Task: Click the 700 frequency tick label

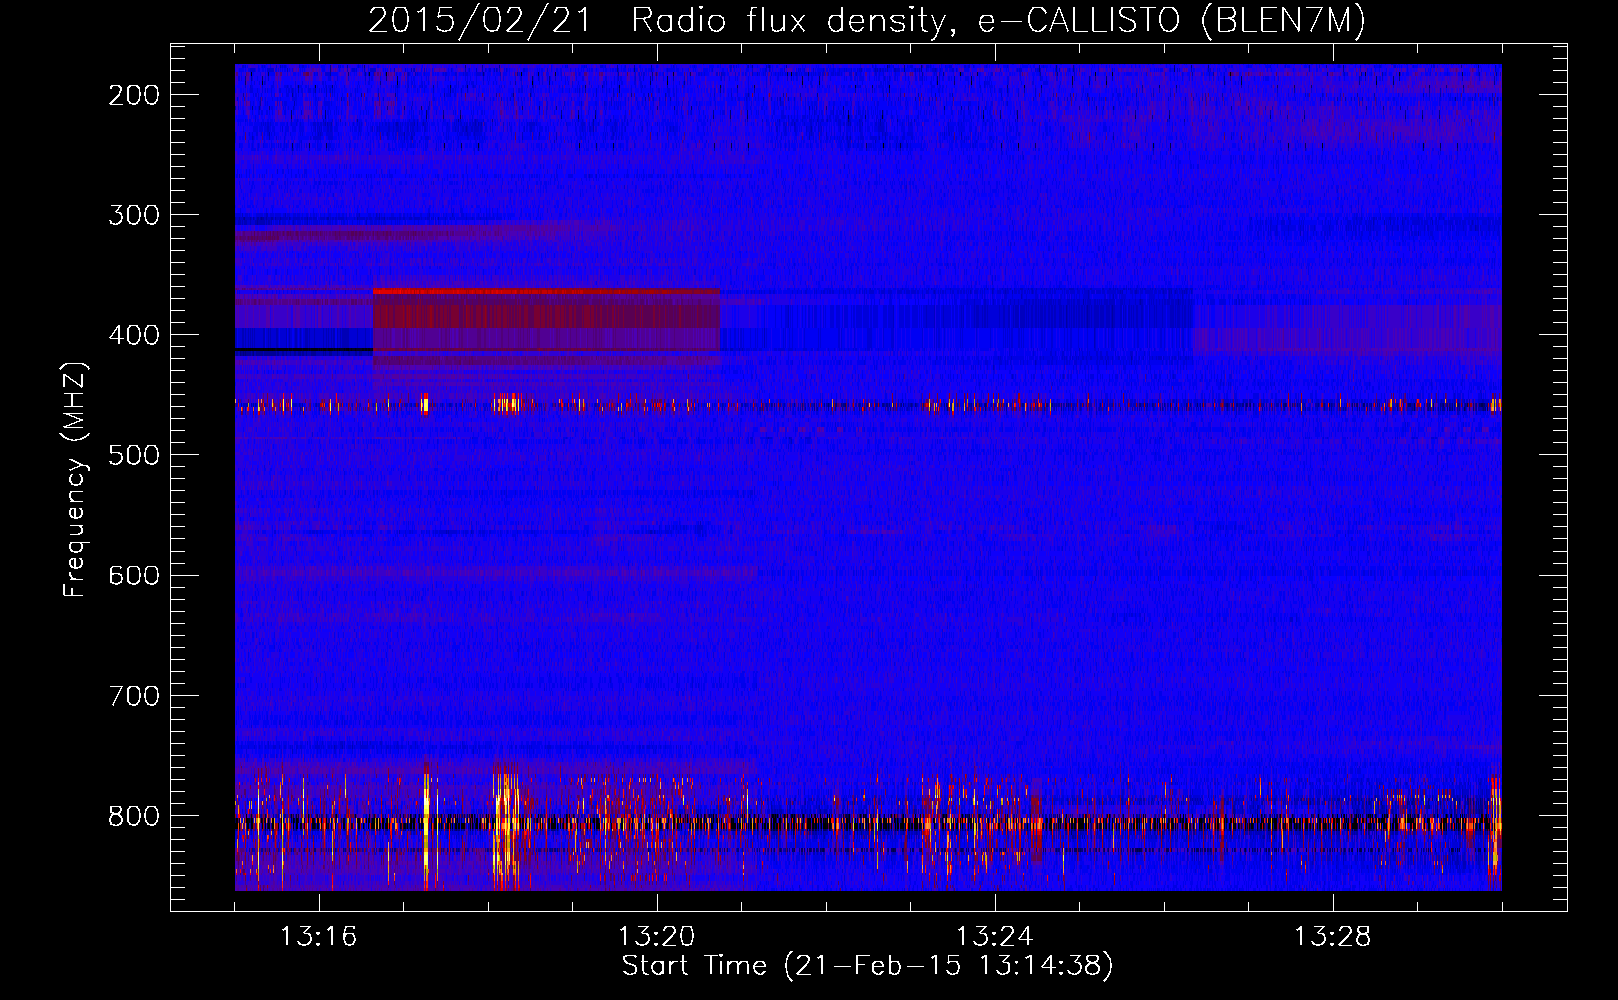Action: point(134,695)
